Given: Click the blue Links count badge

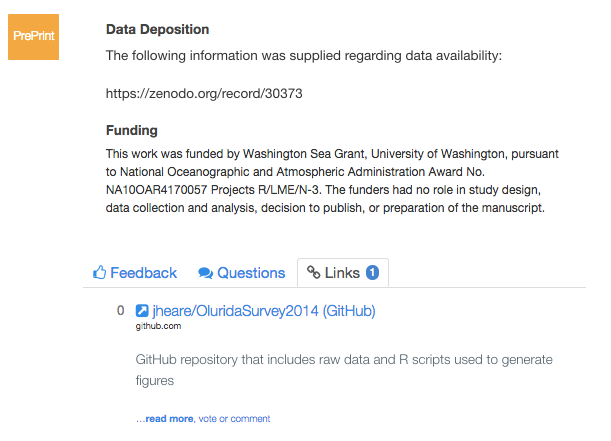Looking at the screenshot, I should 372,272.
